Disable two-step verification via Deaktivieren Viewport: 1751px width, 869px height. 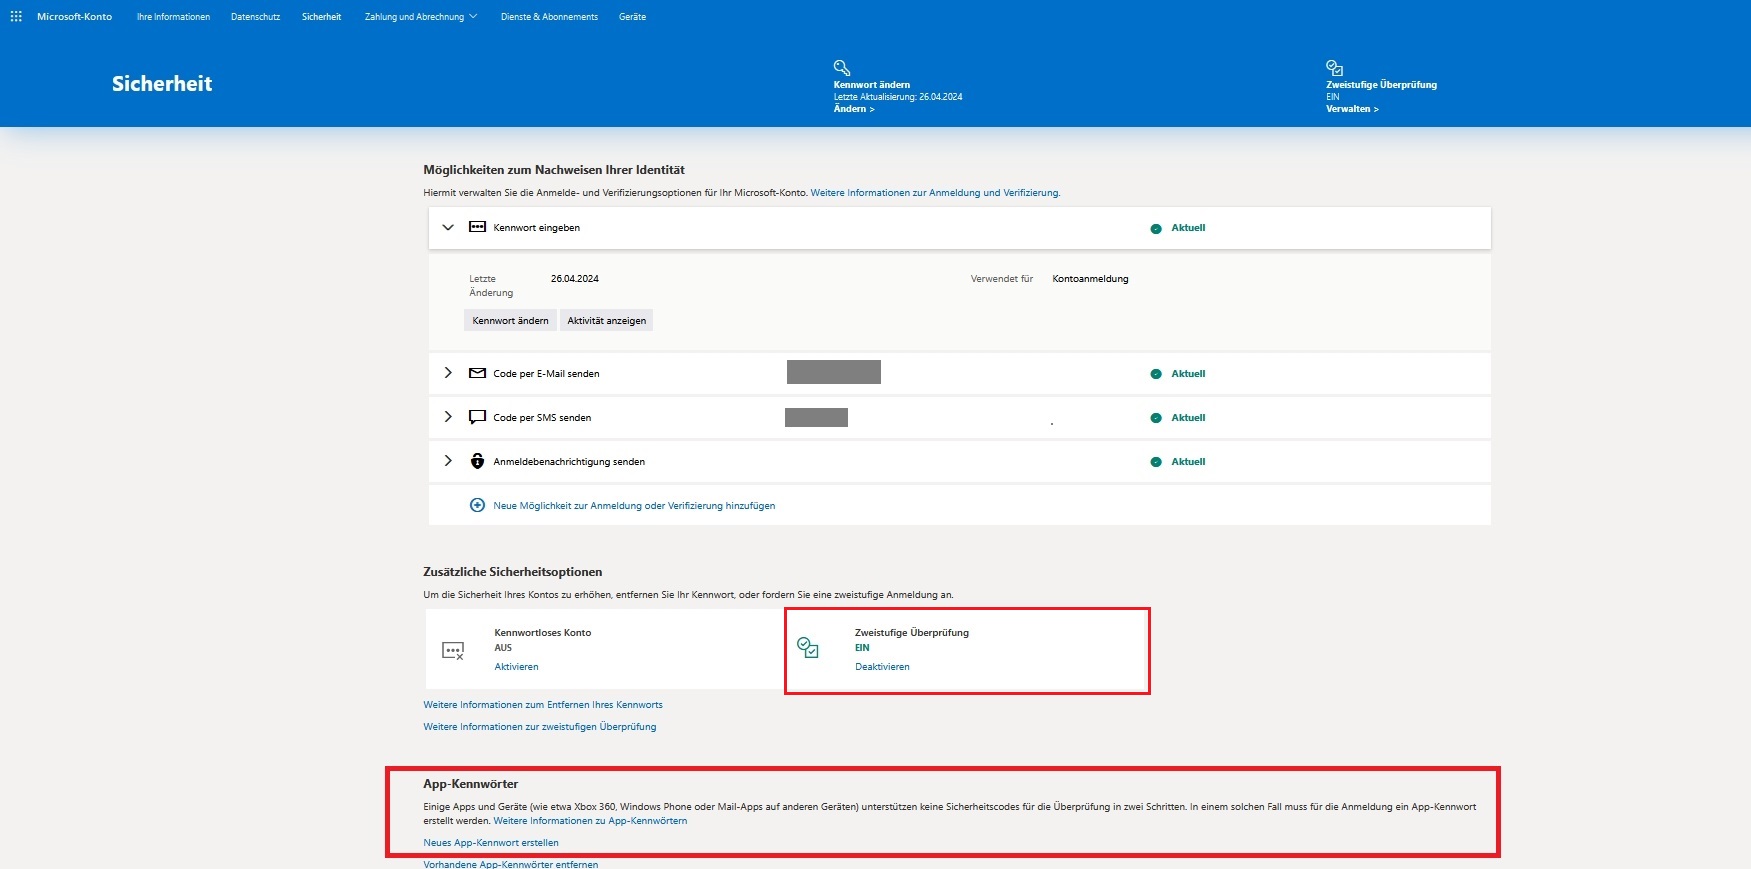[x=882, y=667]
